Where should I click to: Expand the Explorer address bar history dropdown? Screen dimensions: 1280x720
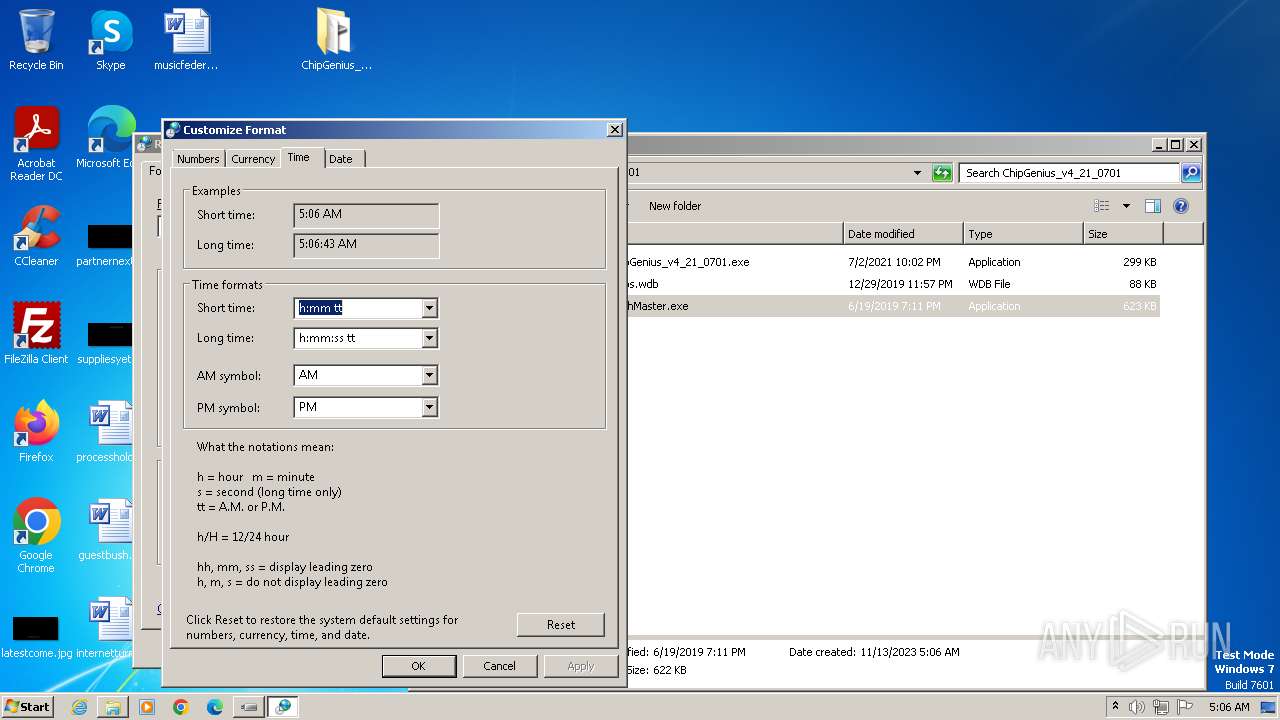pos(917,173)
